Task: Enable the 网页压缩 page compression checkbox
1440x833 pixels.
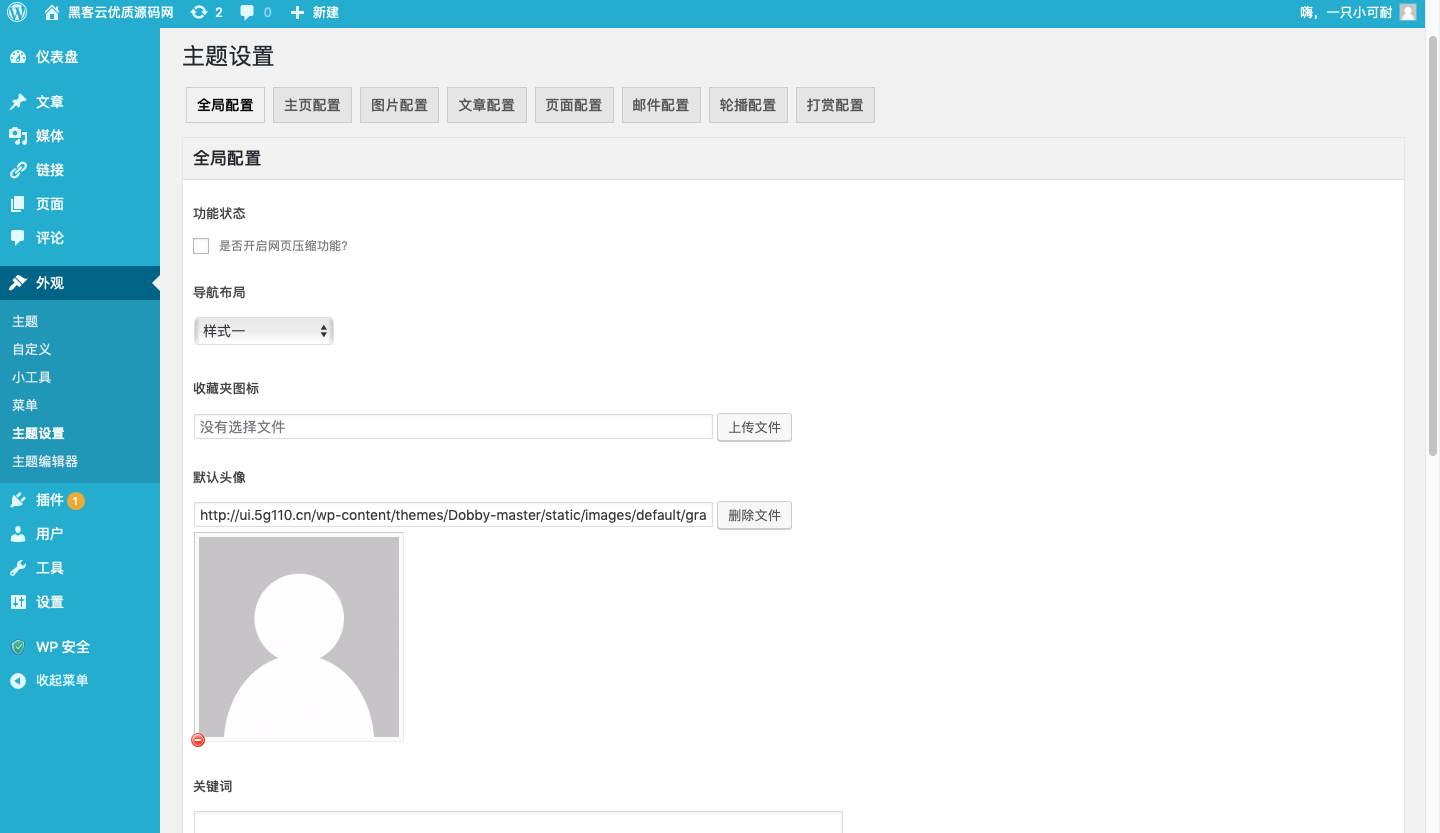Action: pyautogui.click(x=201, y=246)
